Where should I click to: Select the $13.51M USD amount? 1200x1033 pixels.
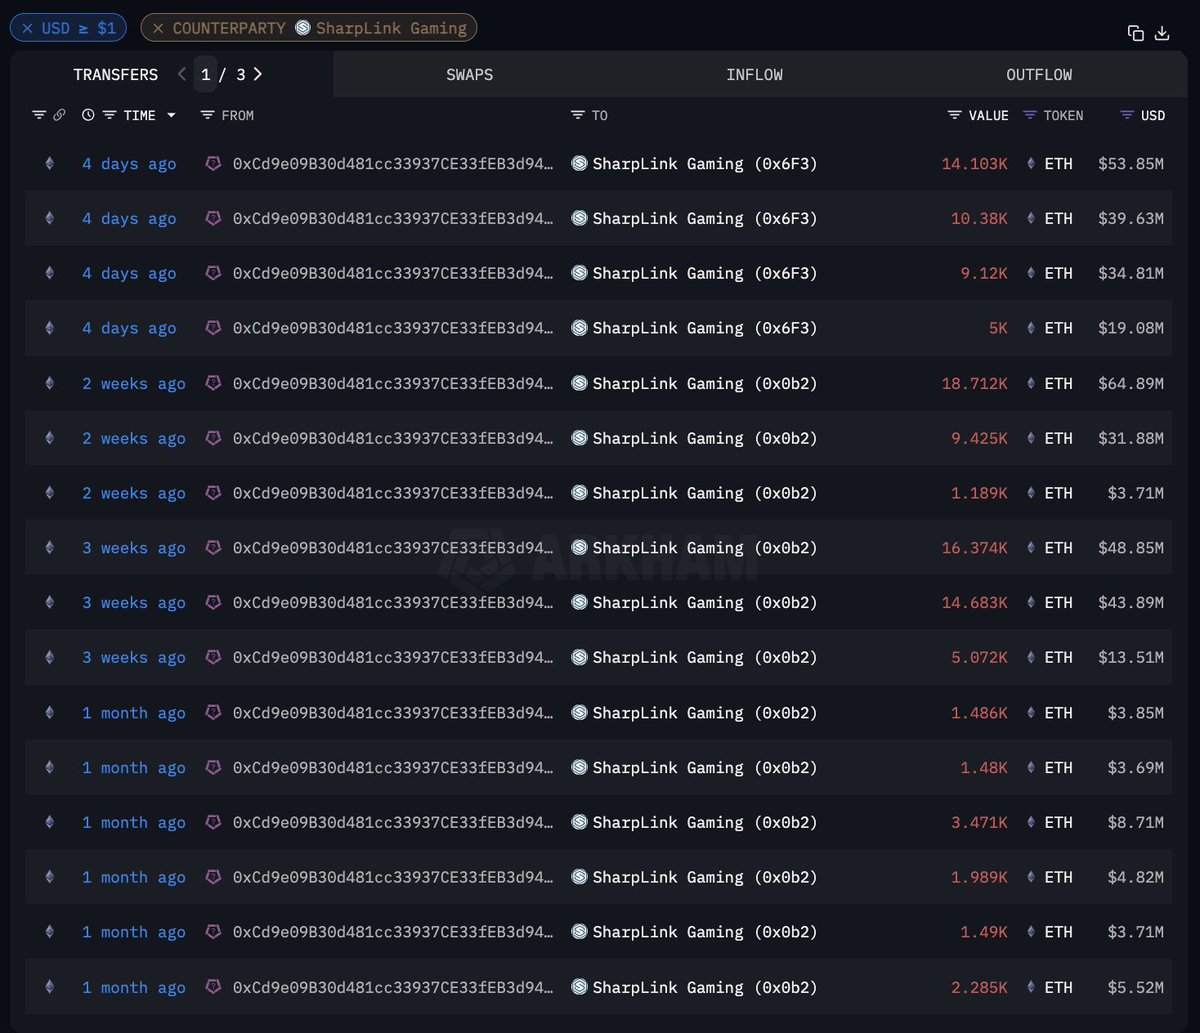click(1131, 658)
